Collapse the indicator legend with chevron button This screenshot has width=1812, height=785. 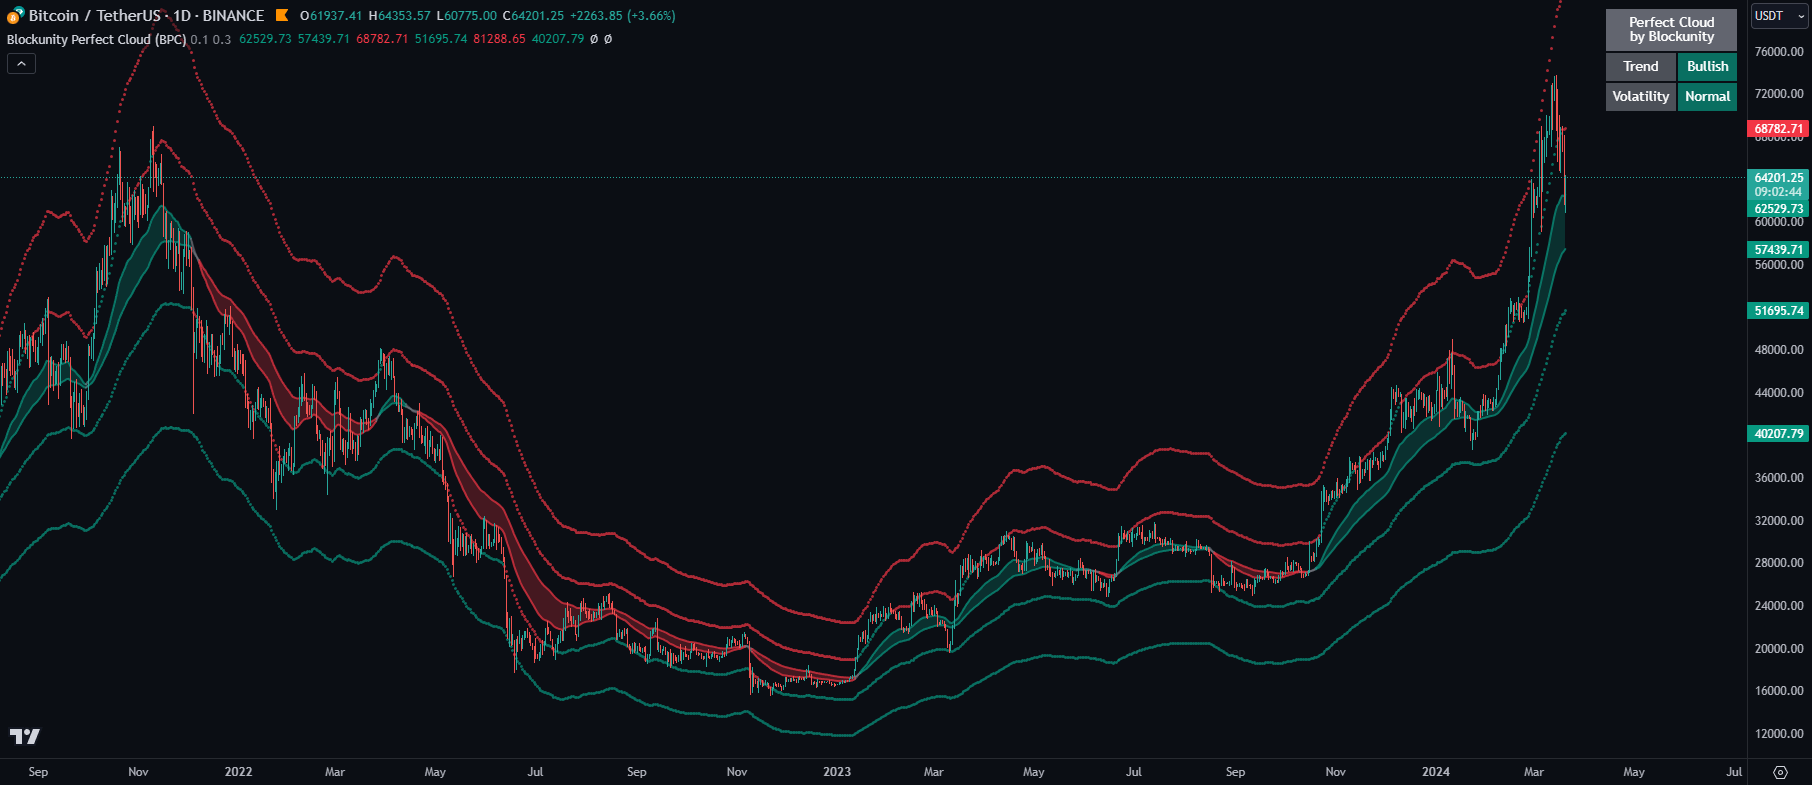coord(21,63)
